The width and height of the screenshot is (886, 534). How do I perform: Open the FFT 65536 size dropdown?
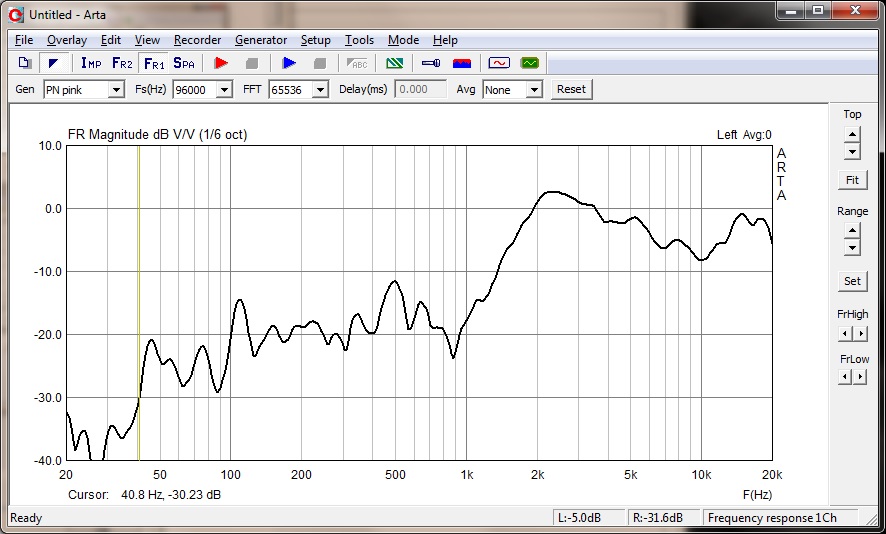click(320, 89)
